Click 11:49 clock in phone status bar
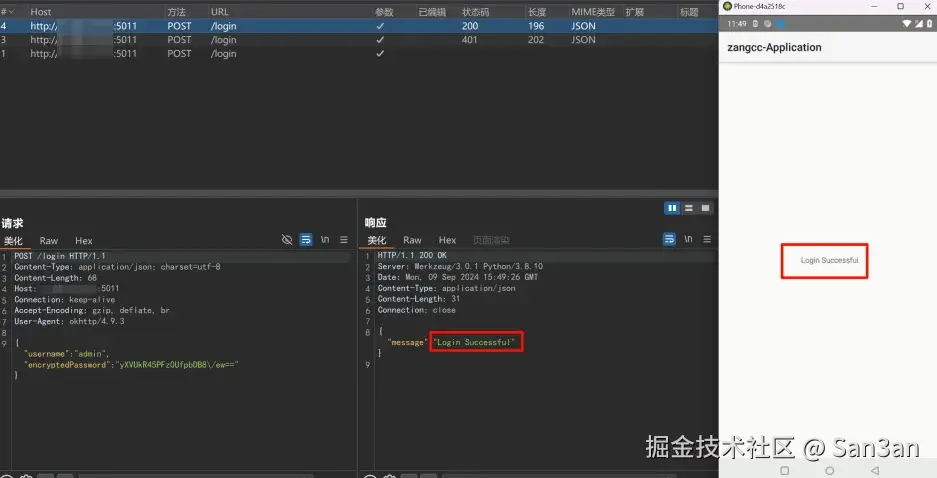The width and height of the screenshot is (937, 478). click(x=737, y=23)
